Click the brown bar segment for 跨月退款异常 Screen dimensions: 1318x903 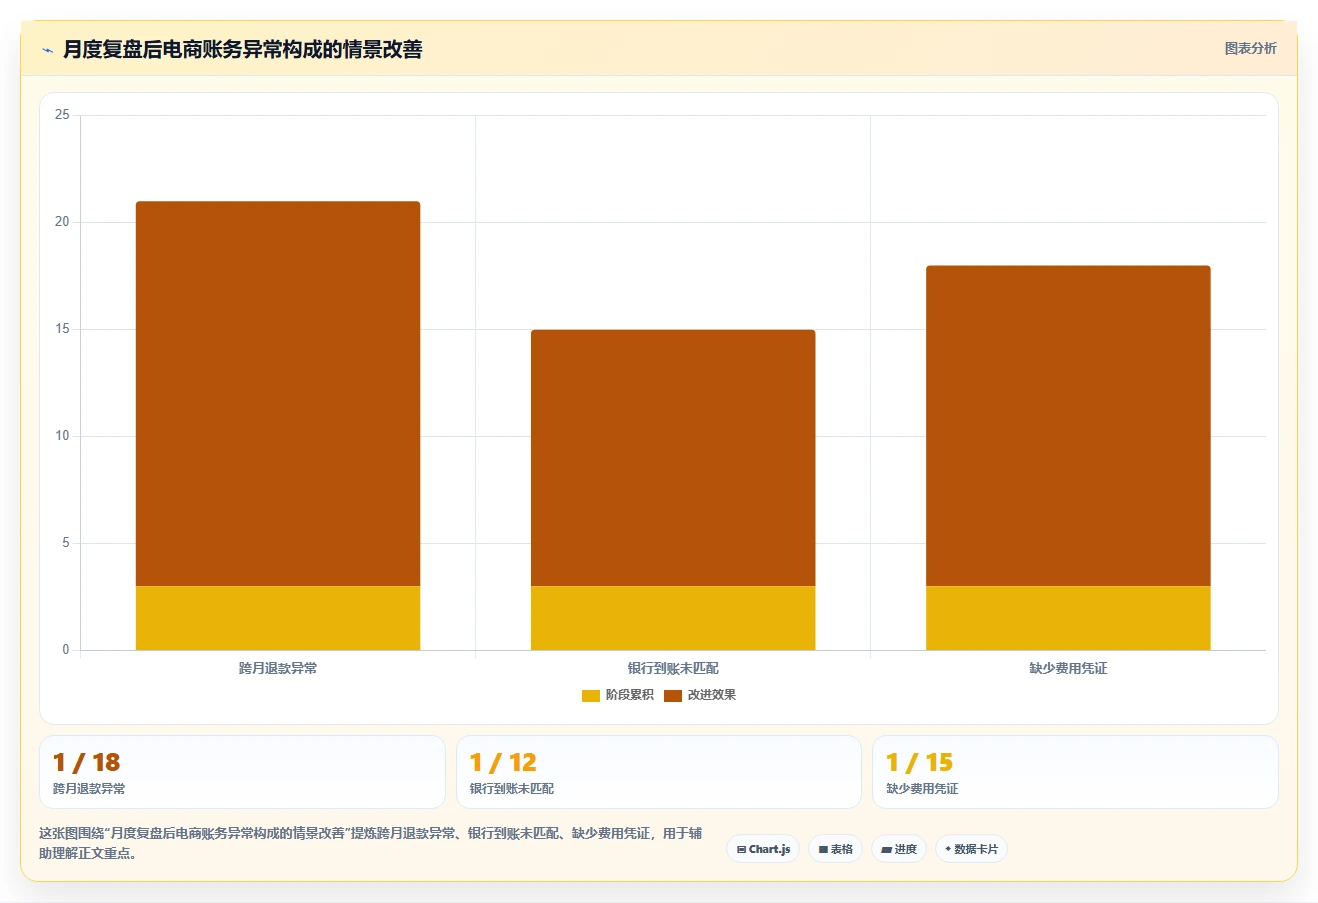point(278,394)
